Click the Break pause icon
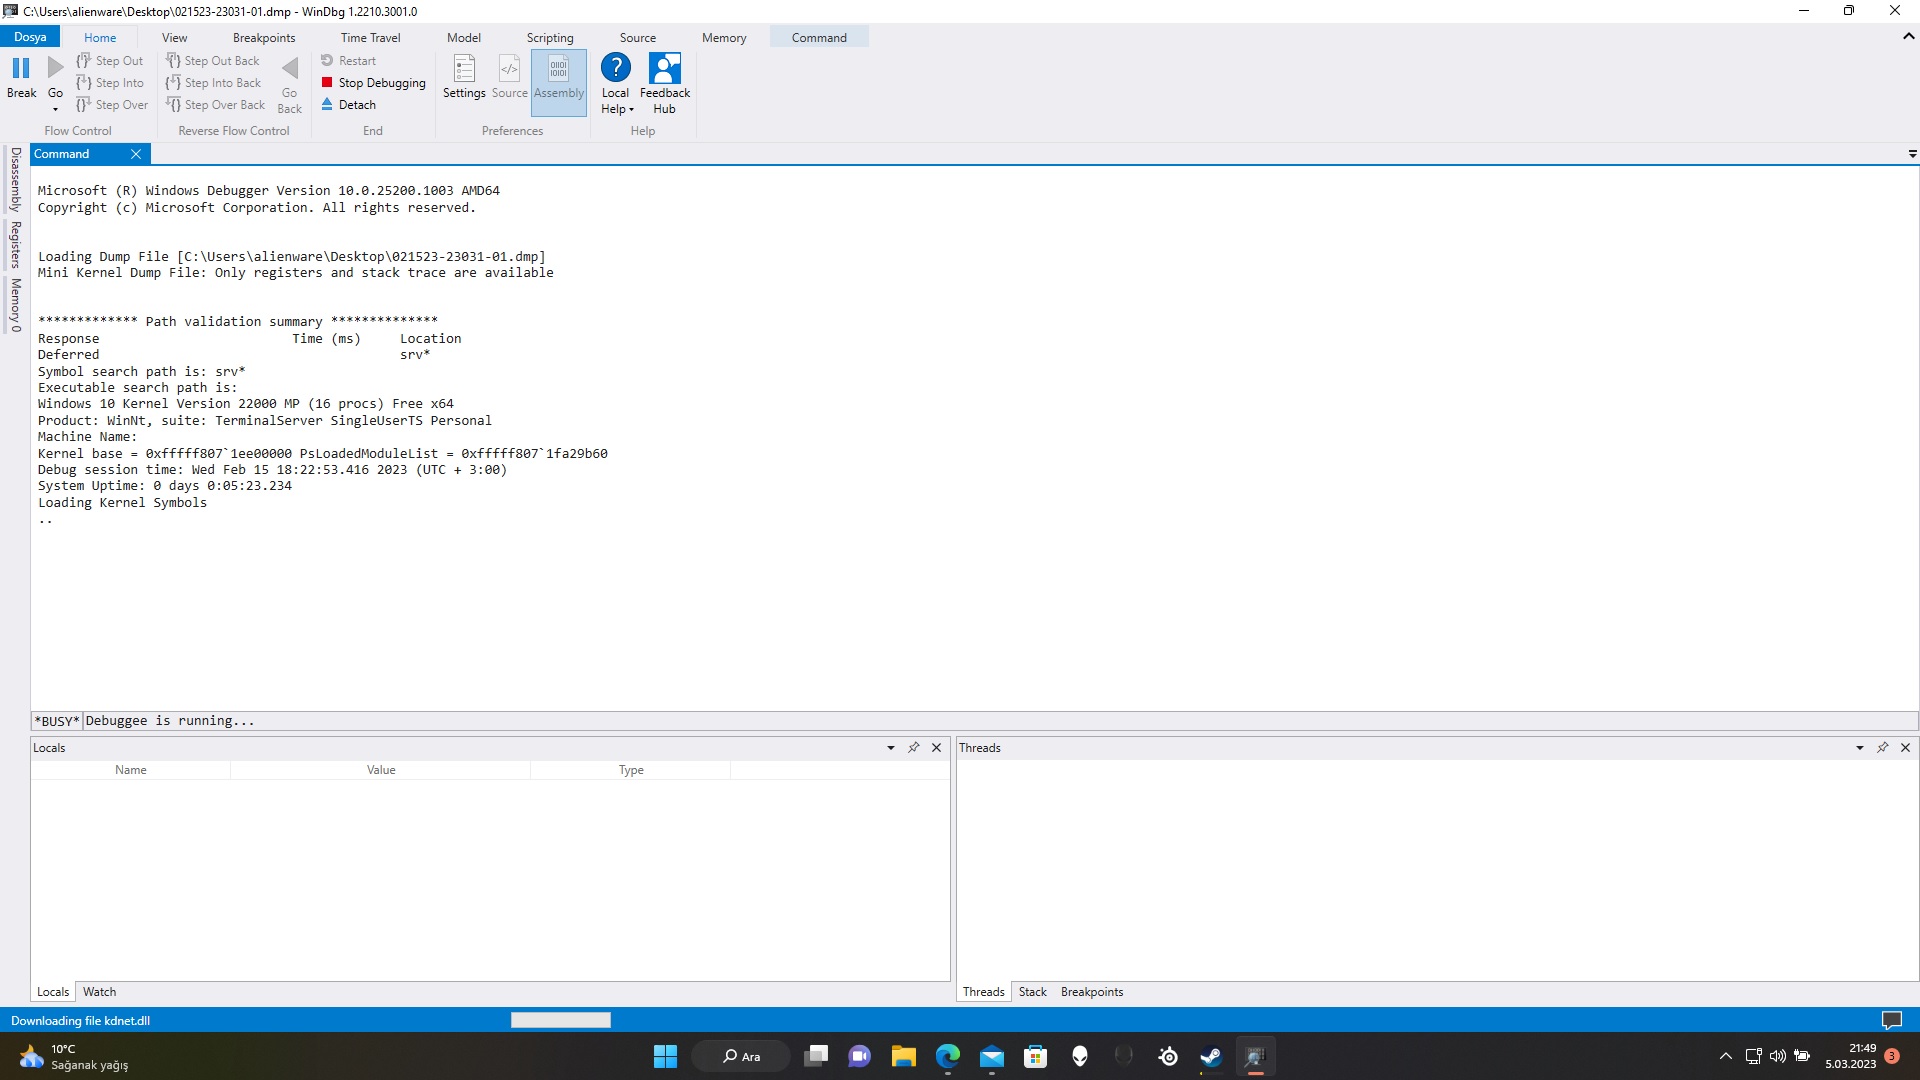1920x1080 pixels. point(21,68)
